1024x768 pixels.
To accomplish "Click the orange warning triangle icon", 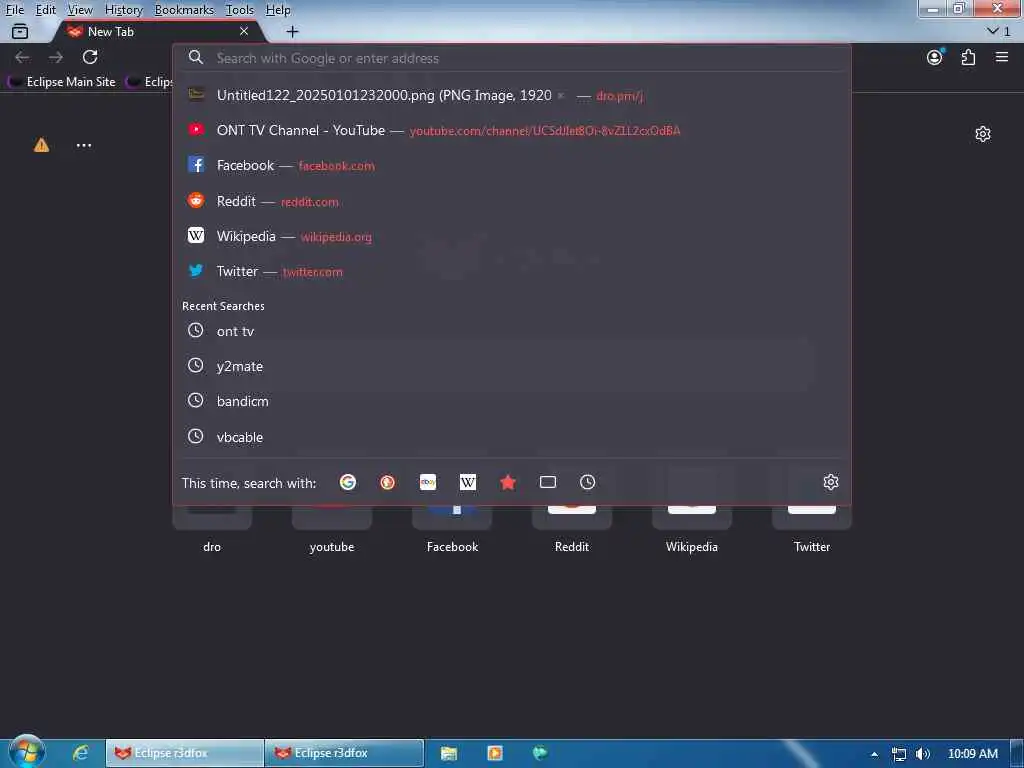I will pos(41,145).
